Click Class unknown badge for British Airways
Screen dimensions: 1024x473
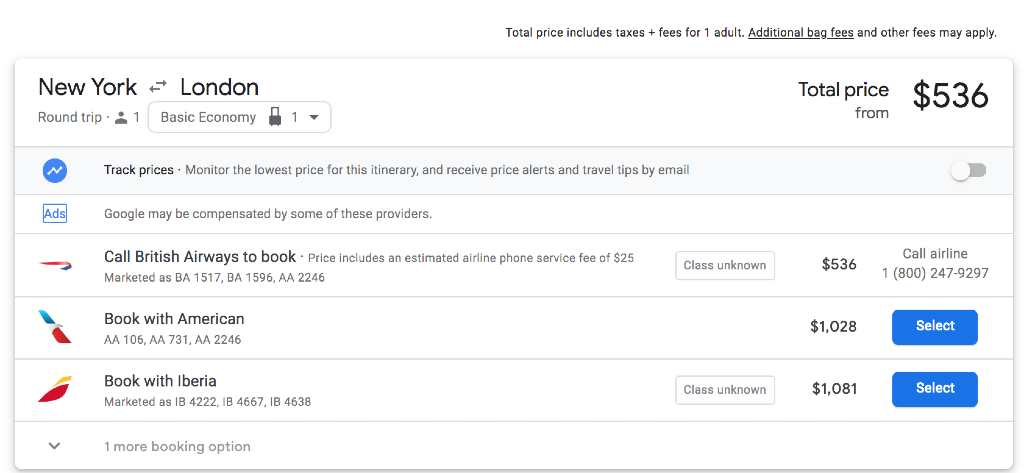point(725,265)
